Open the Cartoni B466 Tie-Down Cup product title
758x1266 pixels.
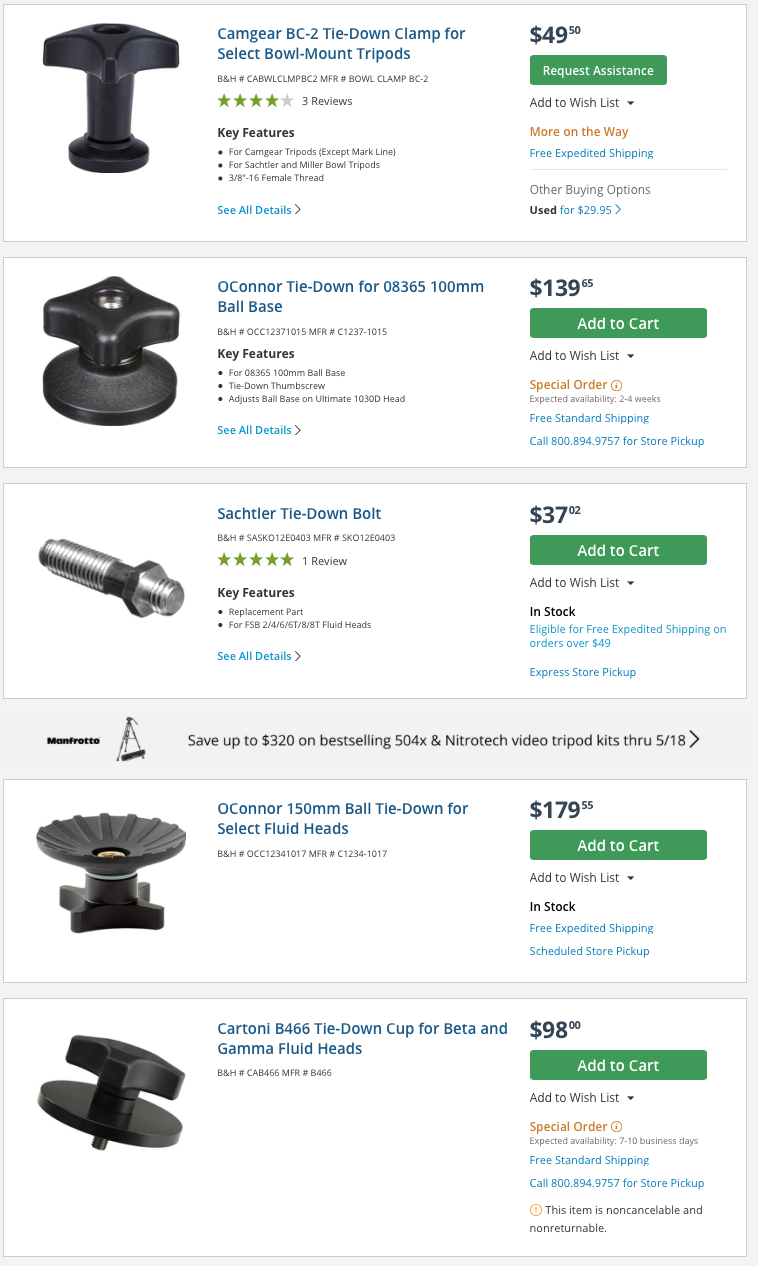point(362,1038)
